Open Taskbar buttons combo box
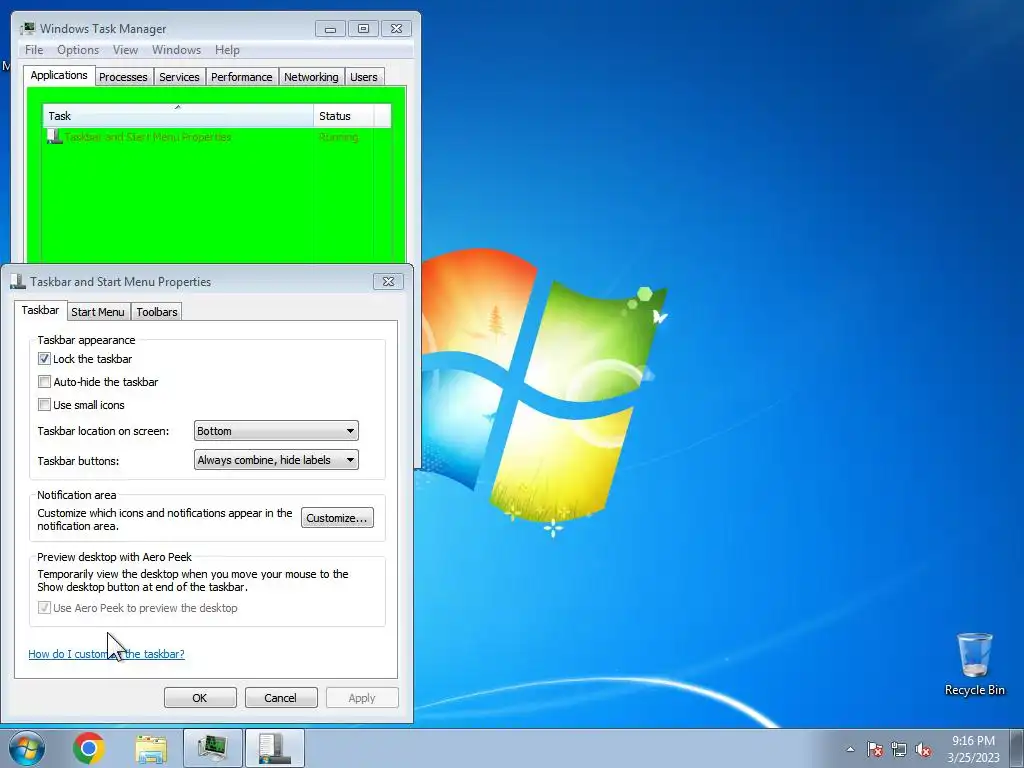 click(x=276, y=460)
